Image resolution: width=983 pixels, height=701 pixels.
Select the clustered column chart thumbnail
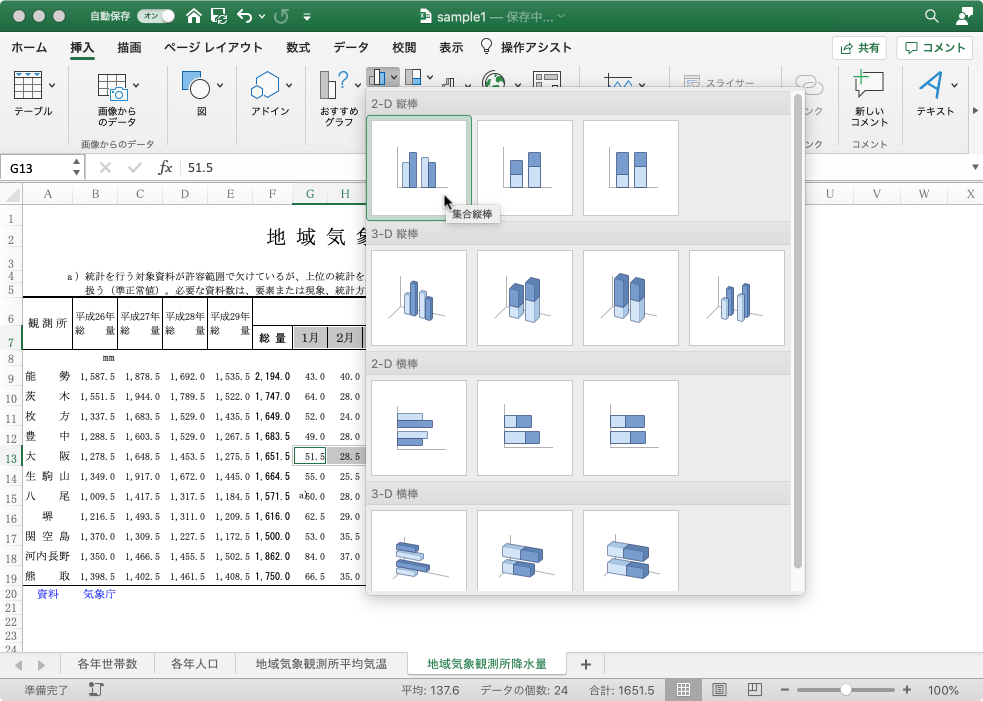[x=419, y=168]
